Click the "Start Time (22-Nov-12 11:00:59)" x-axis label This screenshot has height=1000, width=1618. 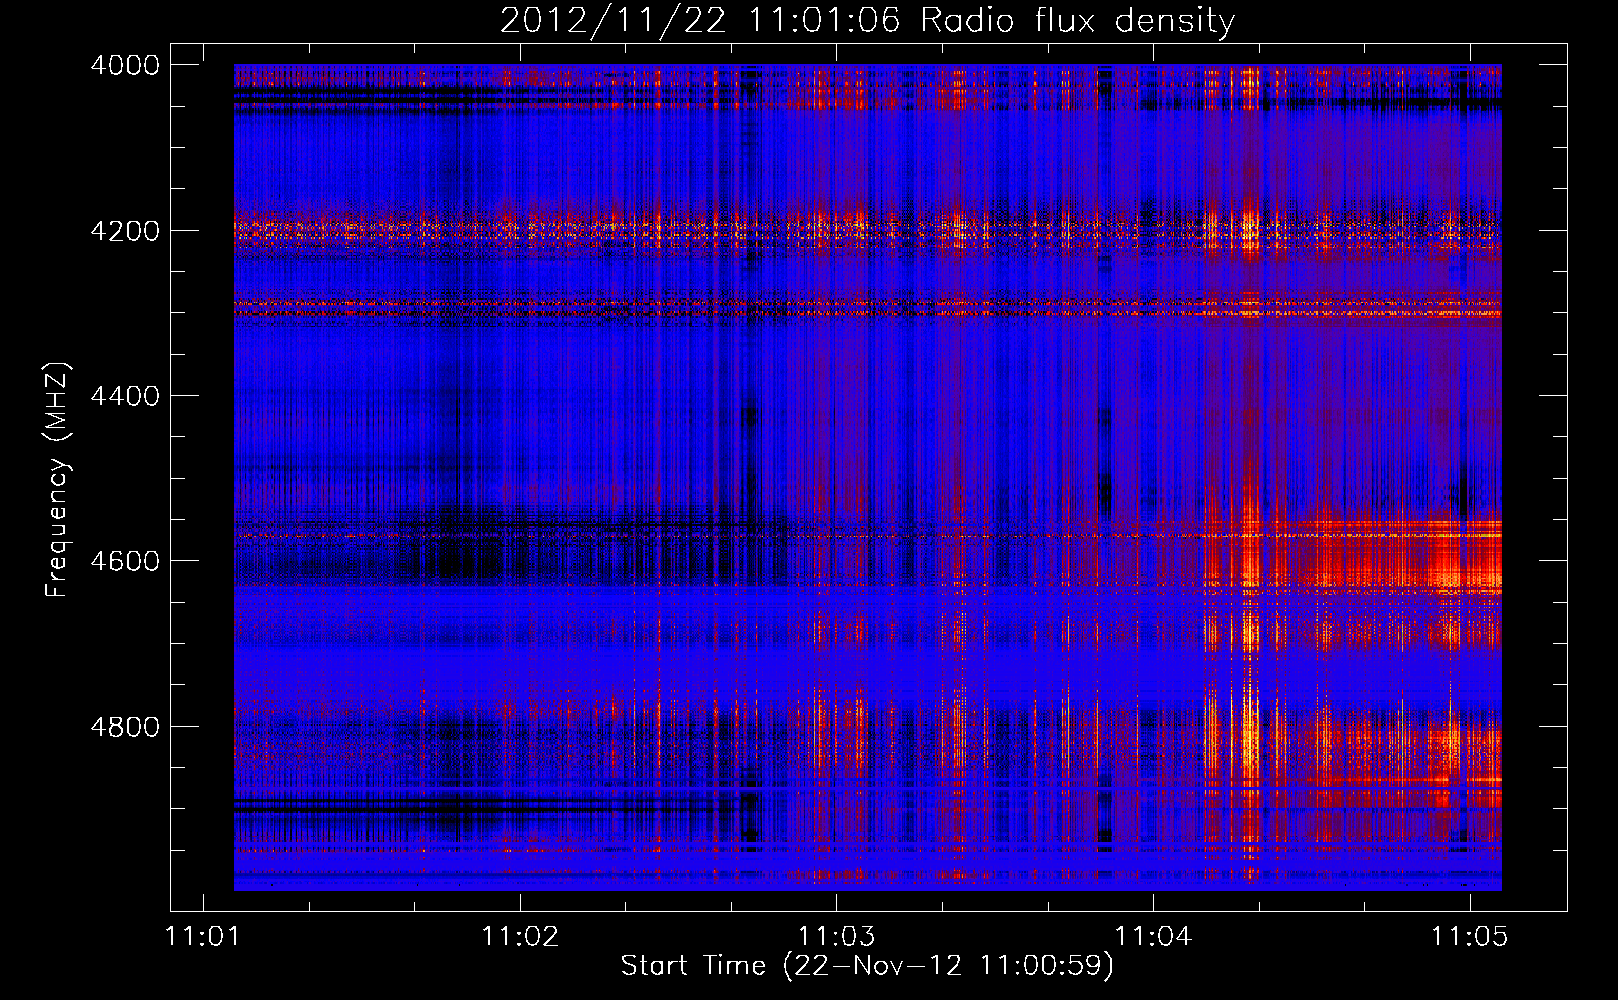tap(867, 966)
